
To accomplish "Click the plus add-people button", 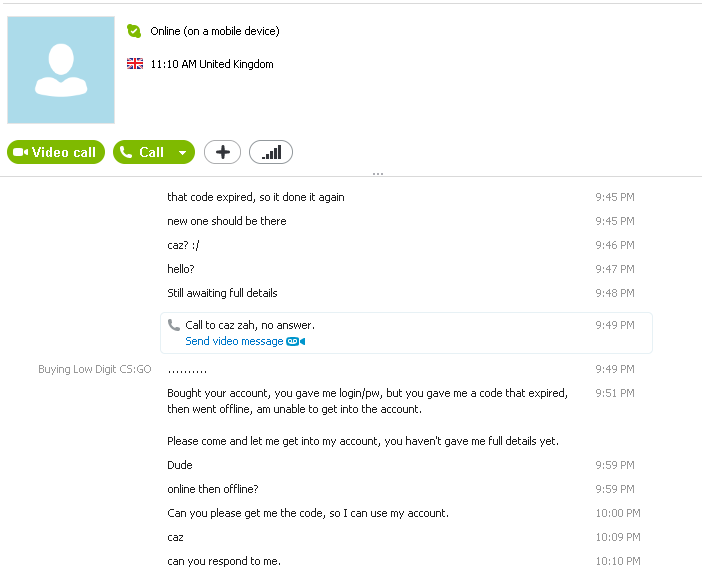I will (x=223, y=152).
